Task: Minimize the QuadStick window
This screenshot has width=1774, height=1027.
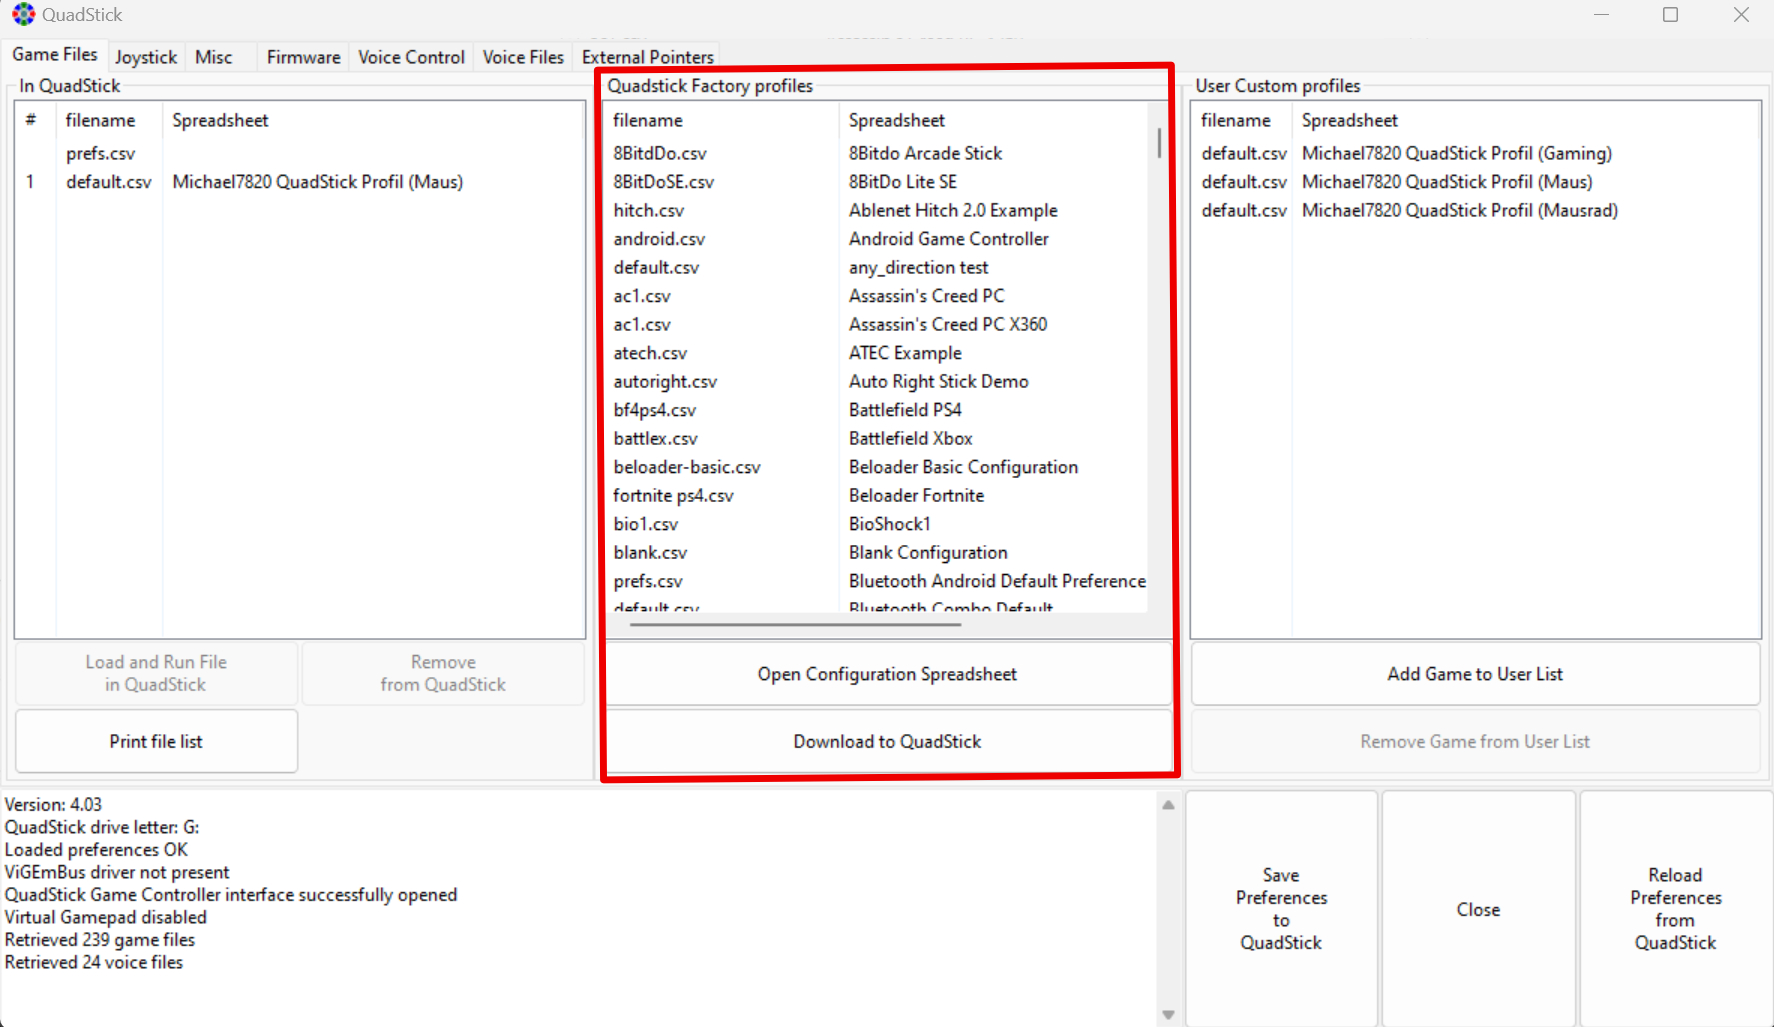Action: pos(1601,14)
